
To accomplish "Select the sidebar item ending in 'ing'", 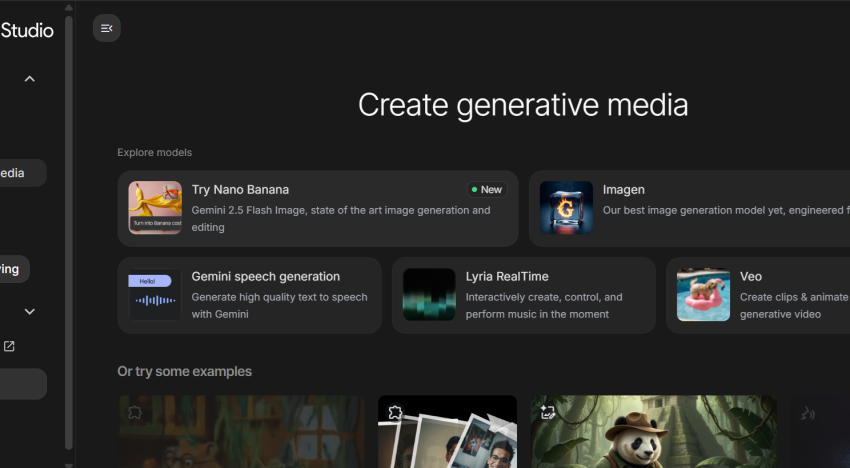I will [15, 269].
